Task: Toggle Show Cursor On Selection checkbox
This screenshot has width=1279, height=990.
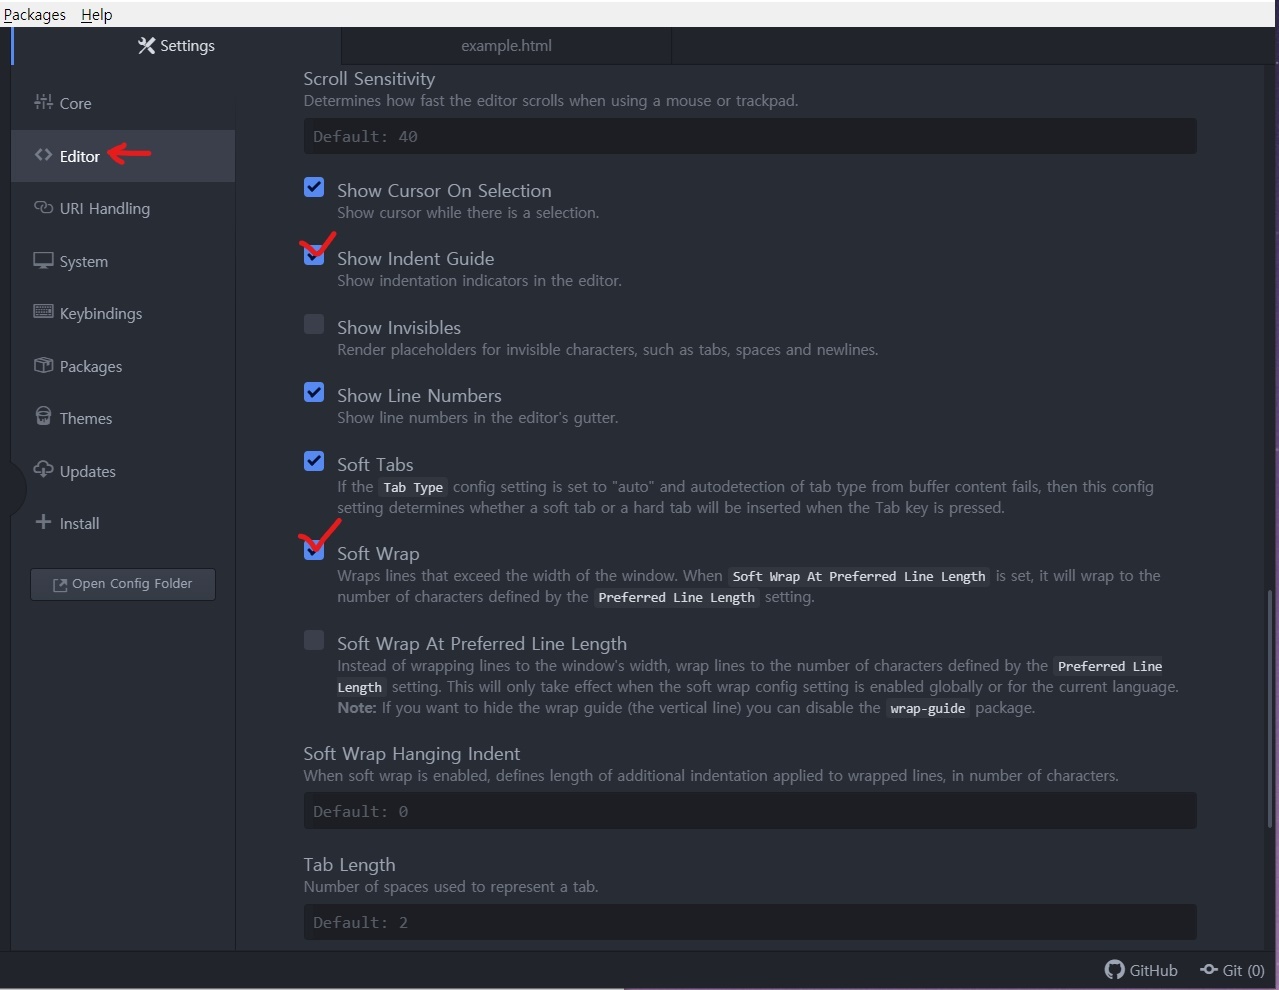Action: point(314,187)
